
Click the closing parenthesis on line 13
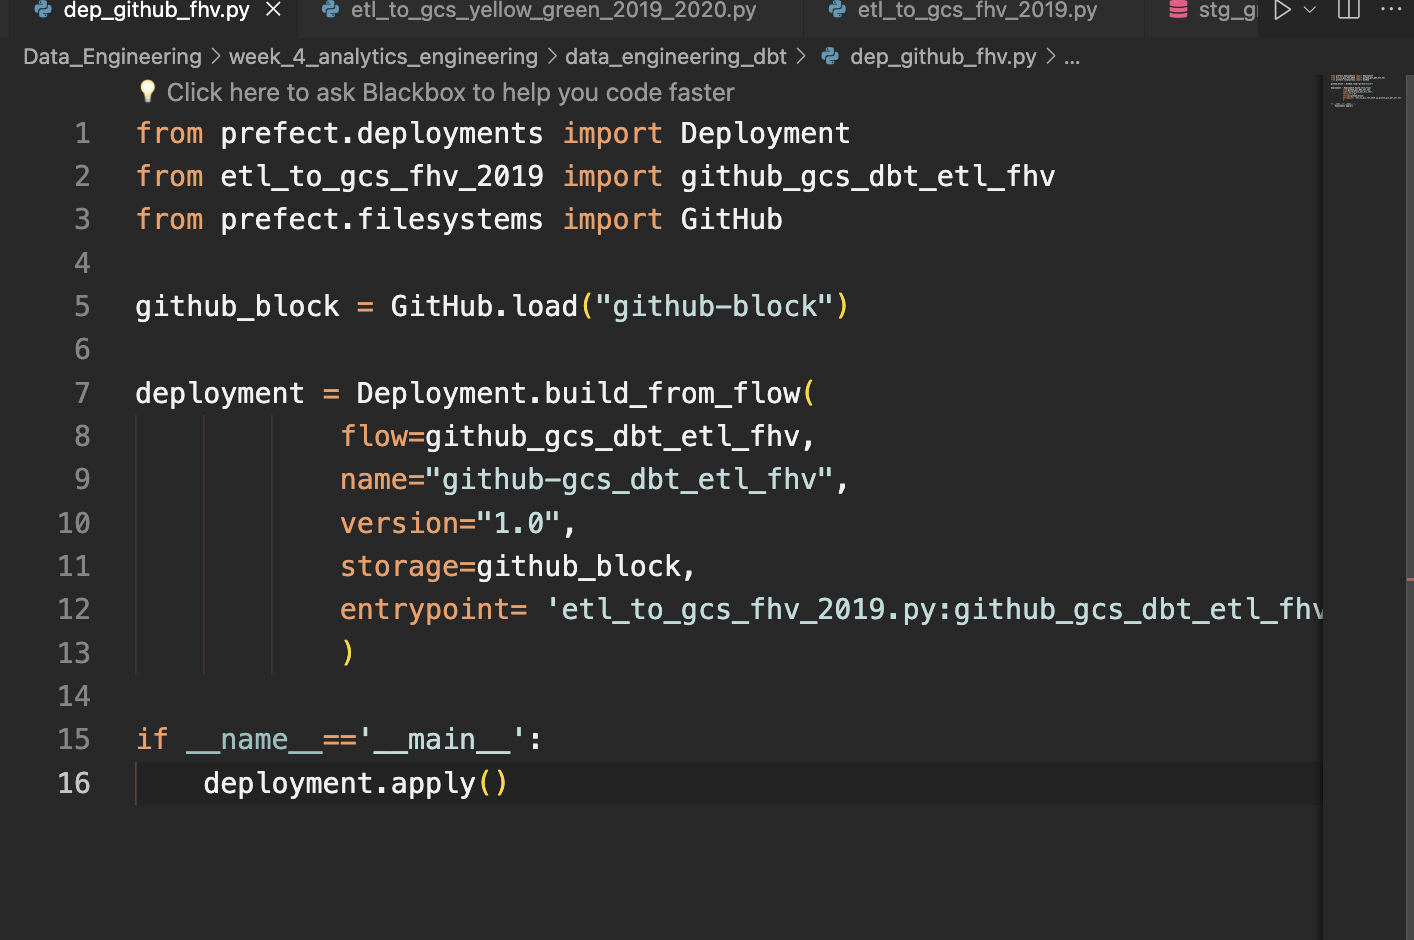[x=348, y=653]
